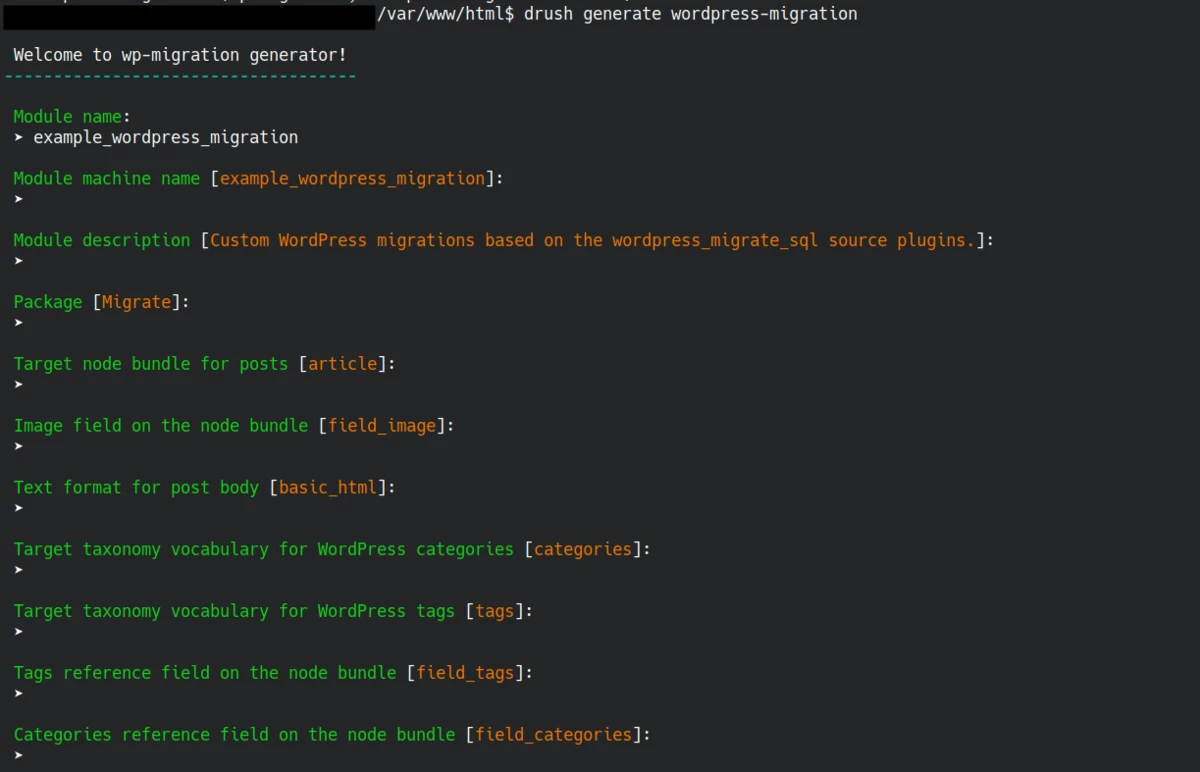
Task: Click 'Categories reference field on the node bundle' prompt
Action: point(234,735)
